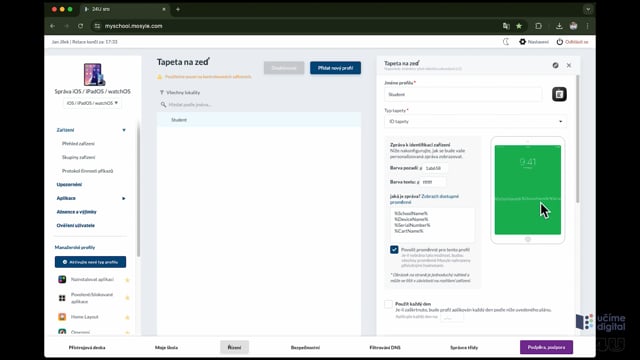The image size is (640, 360).
Task: Open Chrome three-dot menu
Action: coord(587,26)
